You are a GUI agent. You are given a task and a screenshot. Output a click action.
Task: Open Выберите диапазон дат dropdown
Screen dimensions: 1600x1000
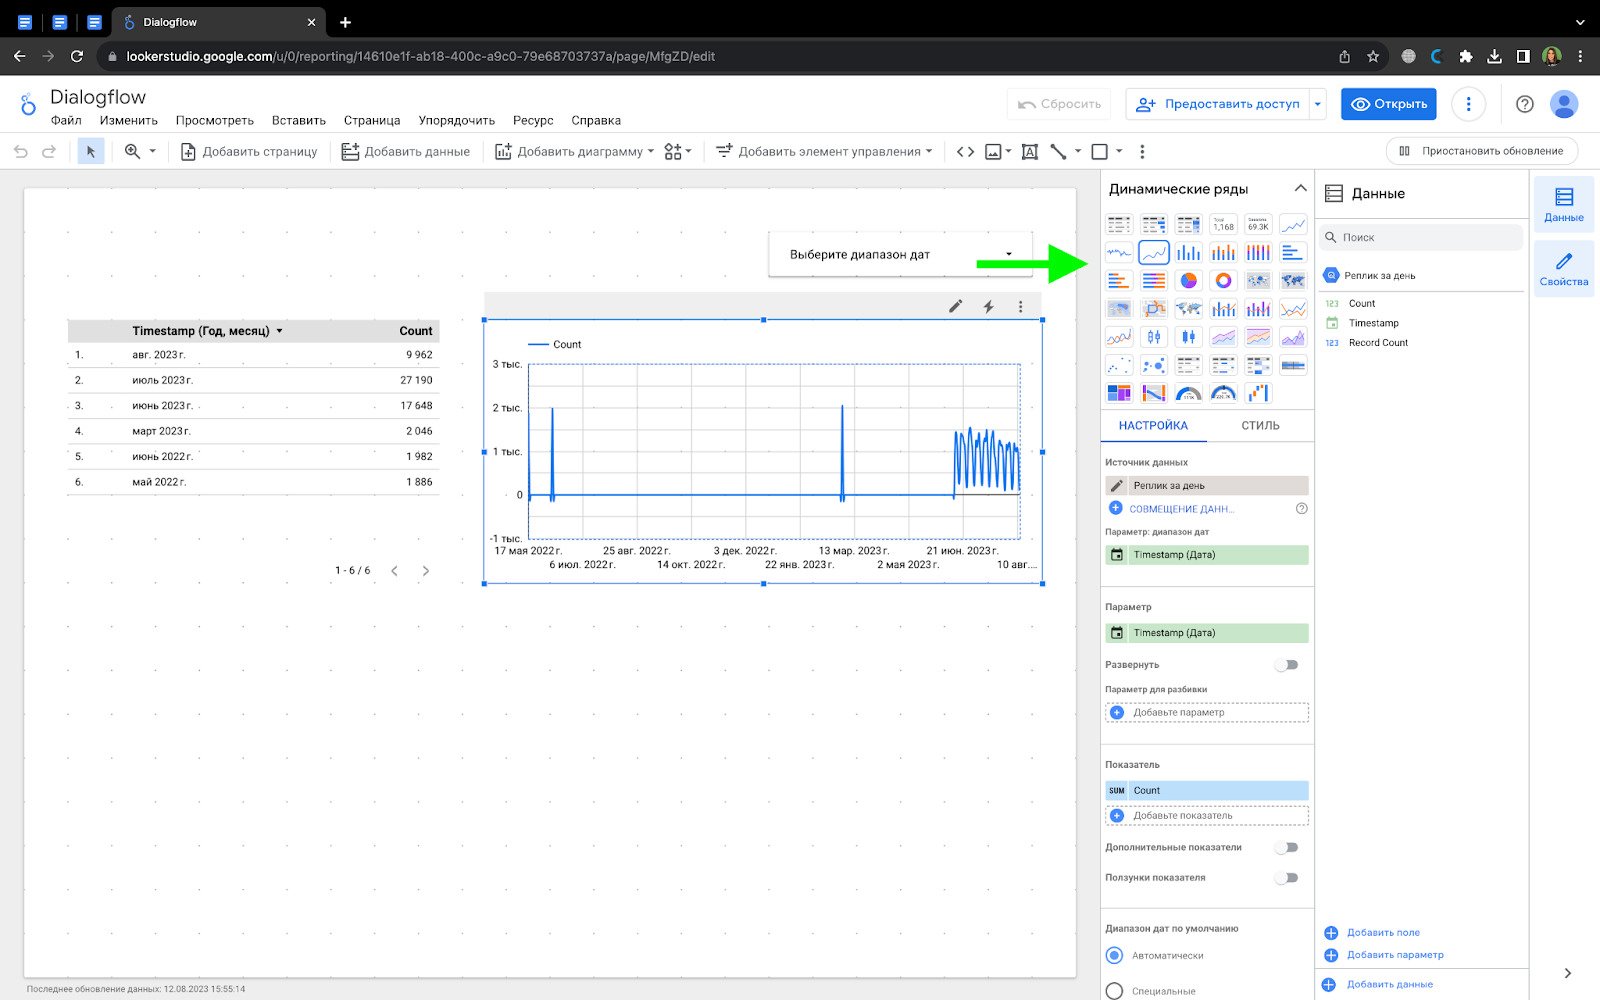pyautogui.click(x=900, y=255)
